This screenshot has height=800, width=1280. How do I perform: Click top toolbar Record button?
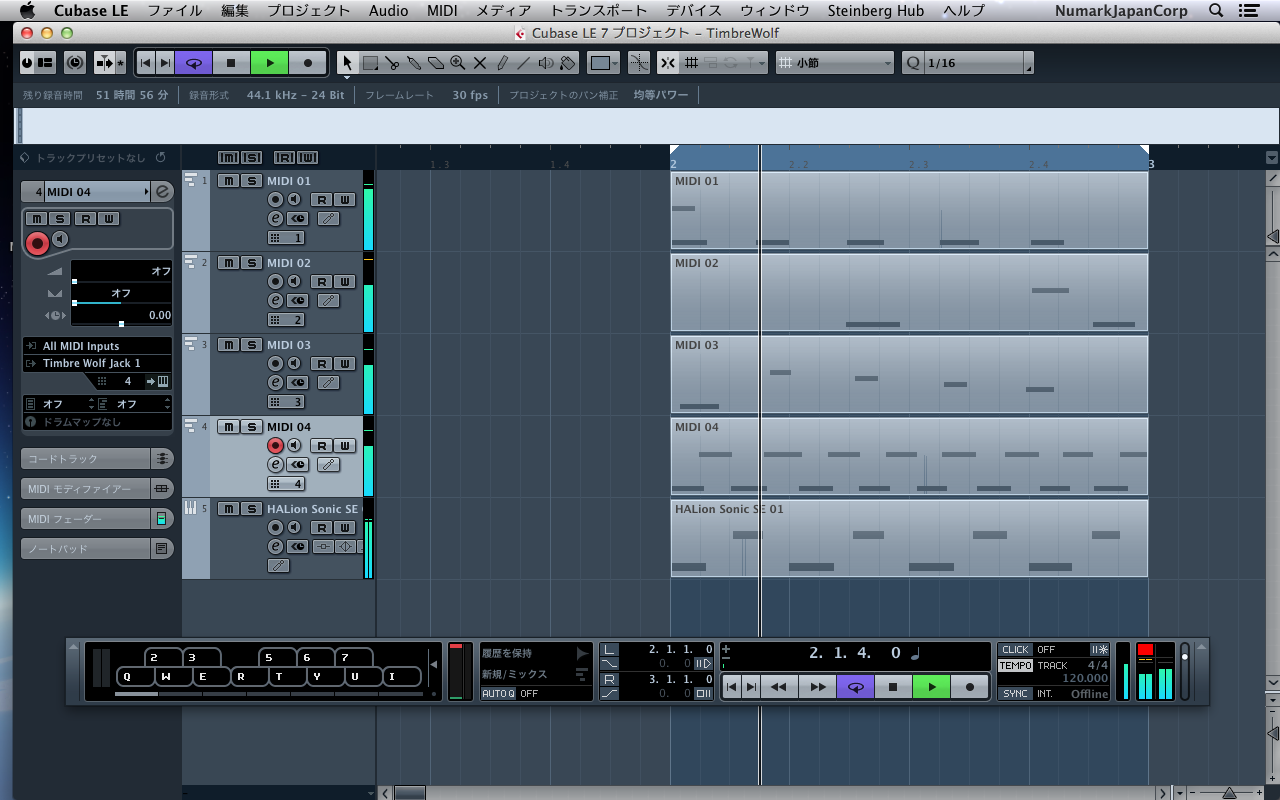coord(307,63)
